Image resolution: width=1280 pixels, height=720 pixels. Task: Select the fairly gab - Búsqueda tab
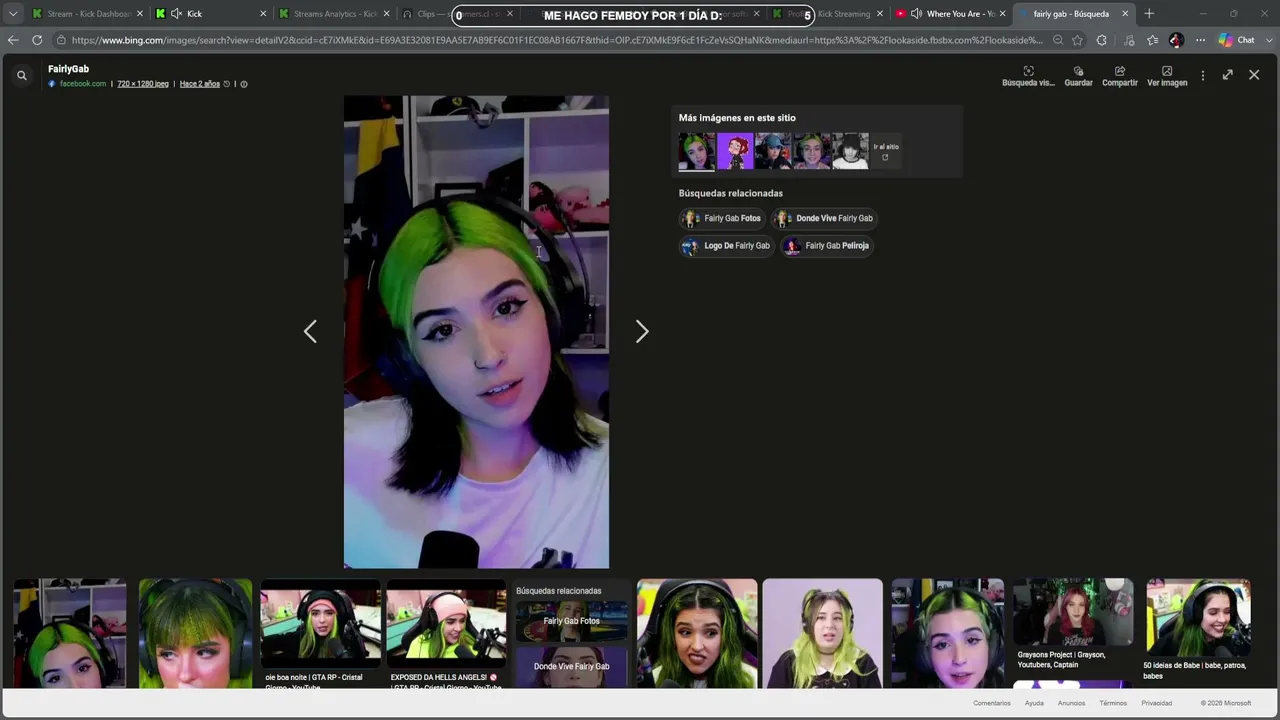tap(1074, 14)
